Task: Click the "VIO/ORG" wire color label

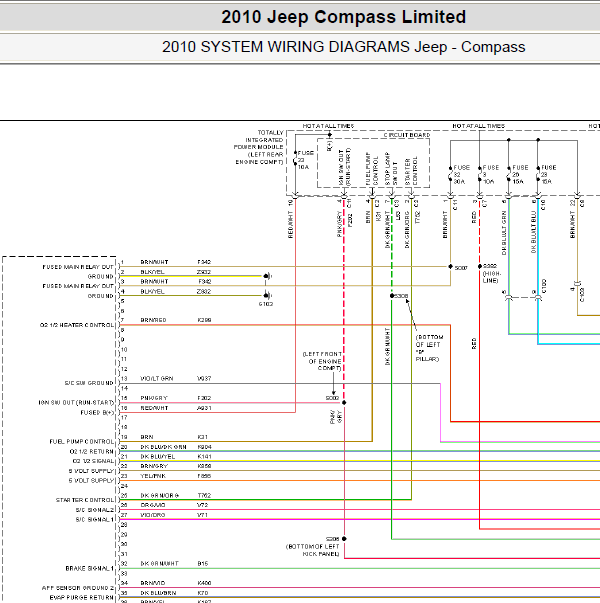Action: pos(153,515)
